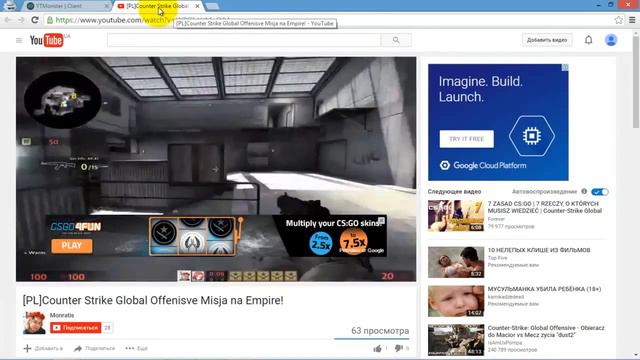Open the three-dots more actions menu
The image size is (640, 360).
136,349
